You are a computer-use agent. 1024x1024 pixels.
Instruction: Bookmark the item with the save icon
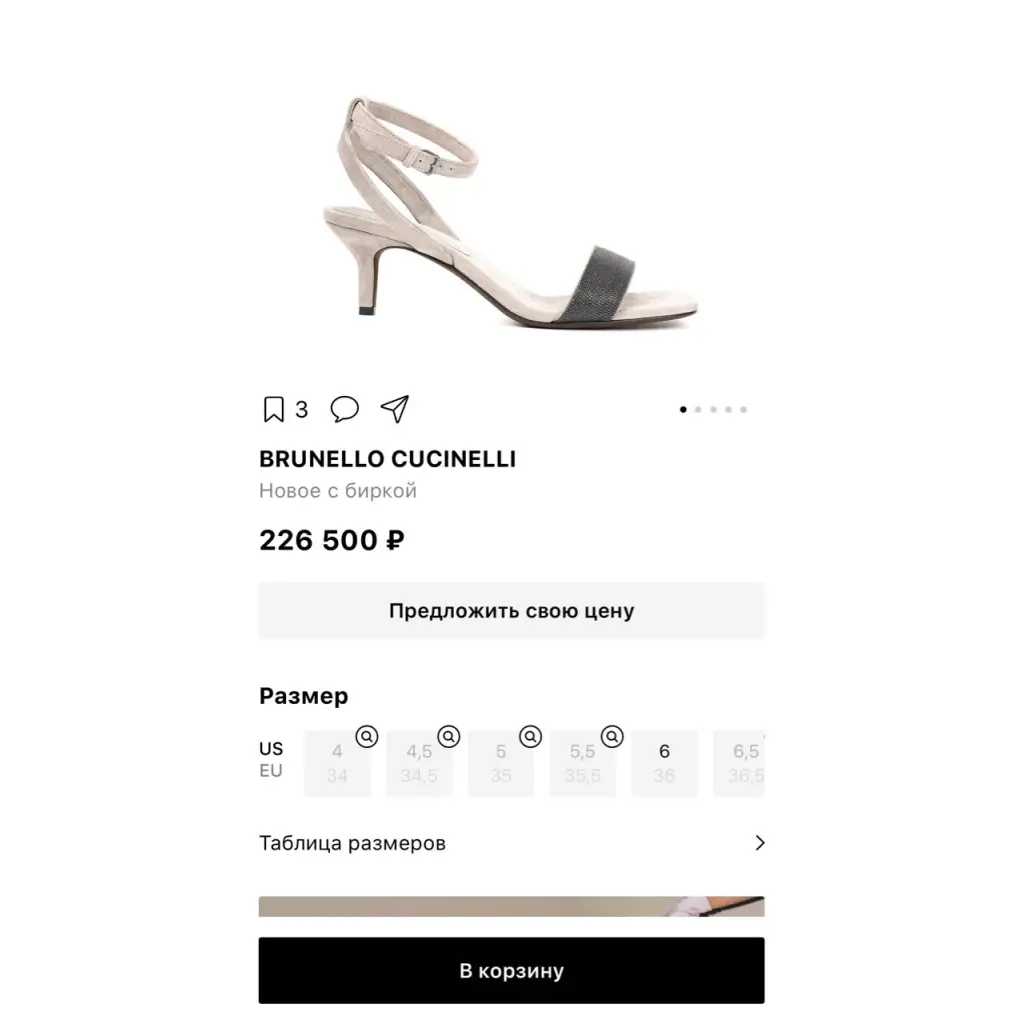pyautogui.click(x=274, y=409)
